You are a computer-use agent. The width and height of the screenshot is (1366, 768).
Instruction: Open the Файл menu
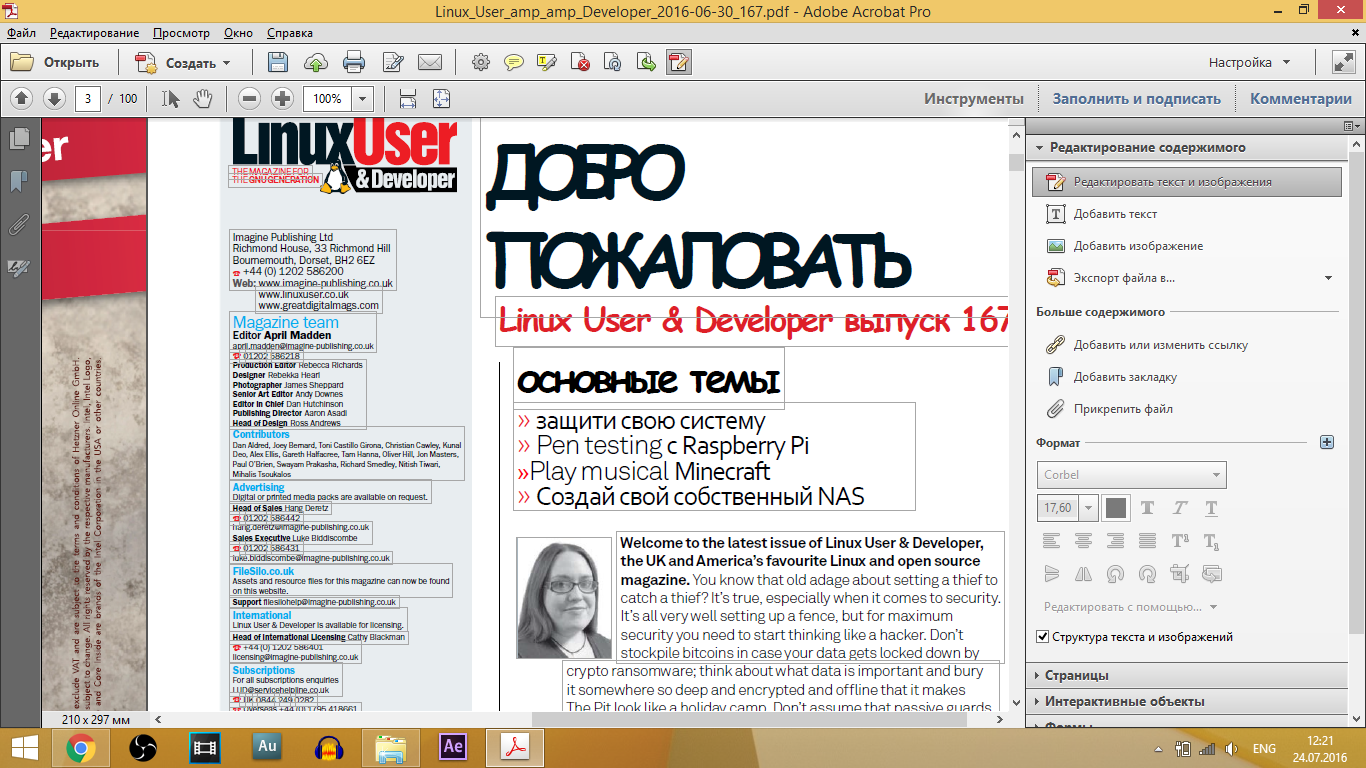coord(21,33)
